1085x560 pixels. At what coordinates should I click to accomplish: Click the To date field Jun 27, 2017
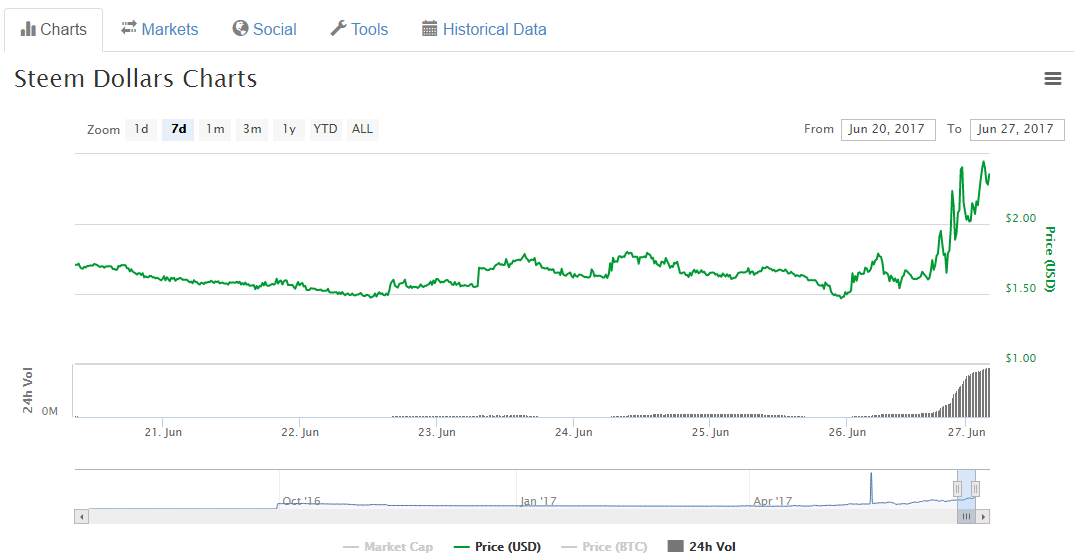point(1017,129)
